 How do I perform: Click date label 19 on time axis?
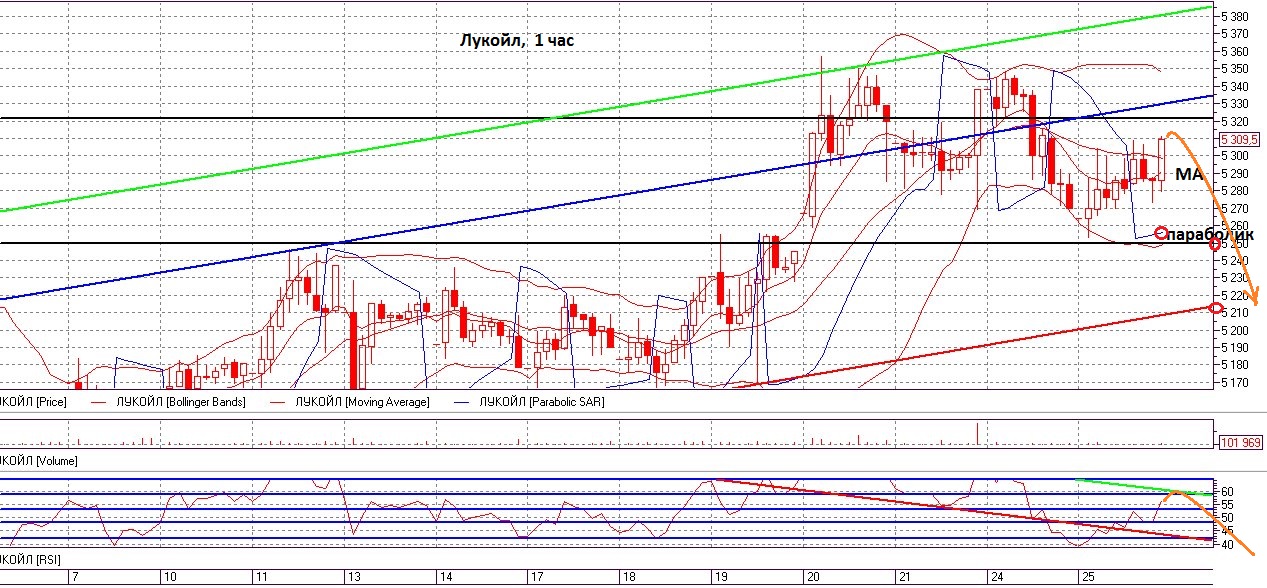coord(720,578)
